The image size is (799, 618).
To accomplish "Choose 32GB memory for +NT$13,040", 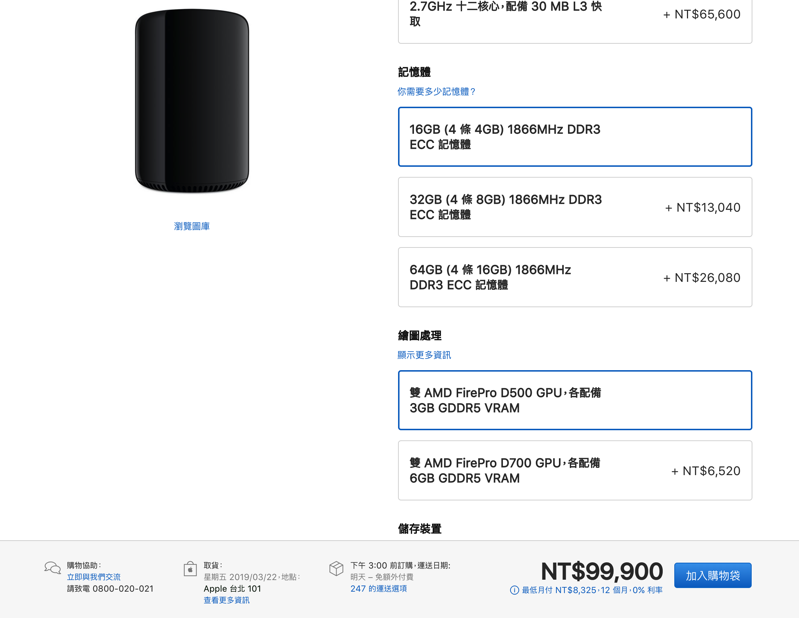I will [575, 207].
